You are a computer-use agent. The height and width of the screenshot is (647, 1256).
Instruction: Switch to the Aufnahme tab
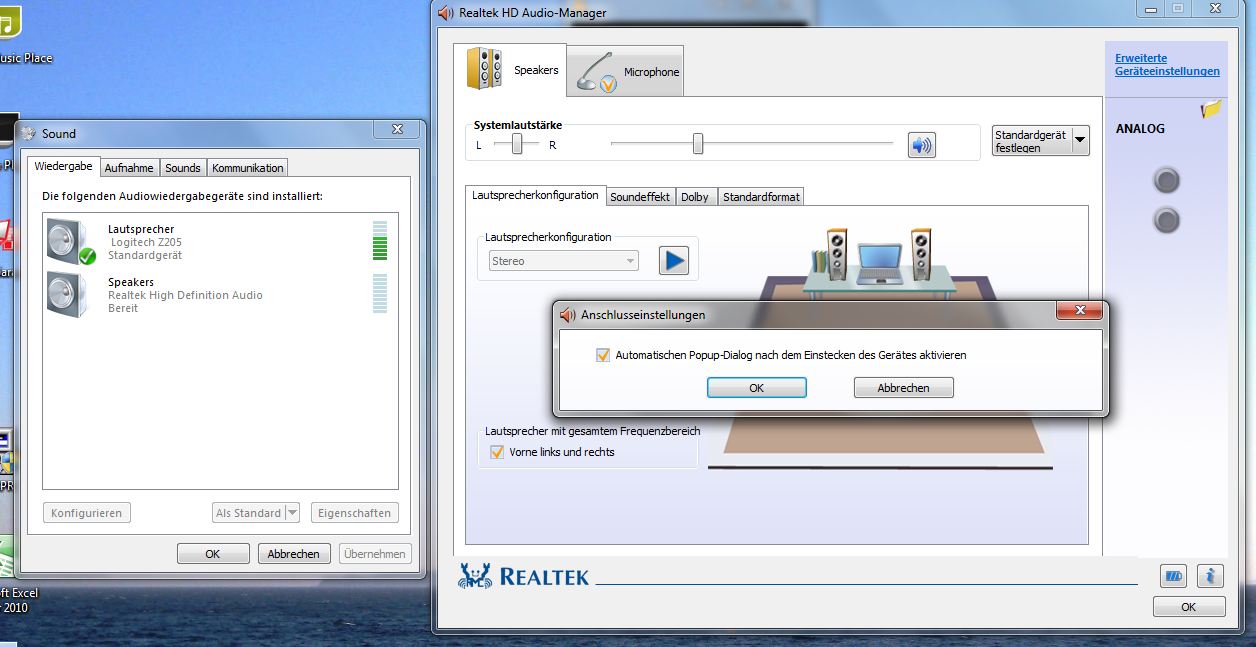[x=129, y=168]
